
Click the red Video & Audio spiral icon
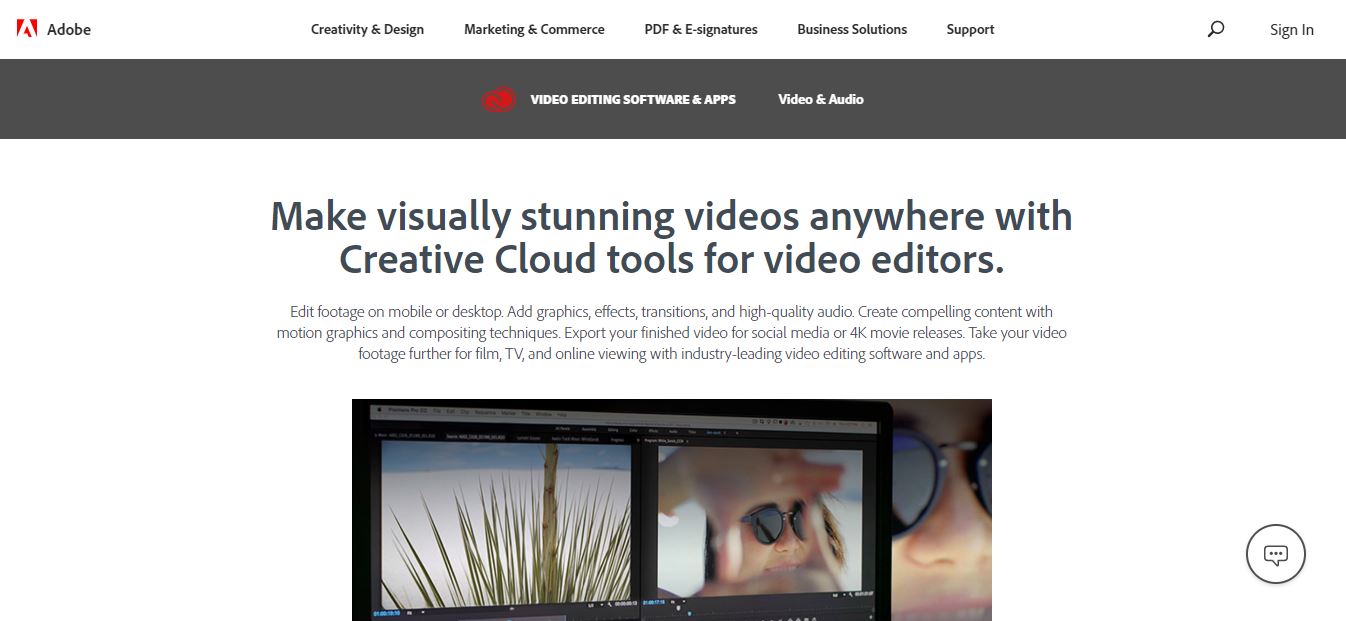499,99
